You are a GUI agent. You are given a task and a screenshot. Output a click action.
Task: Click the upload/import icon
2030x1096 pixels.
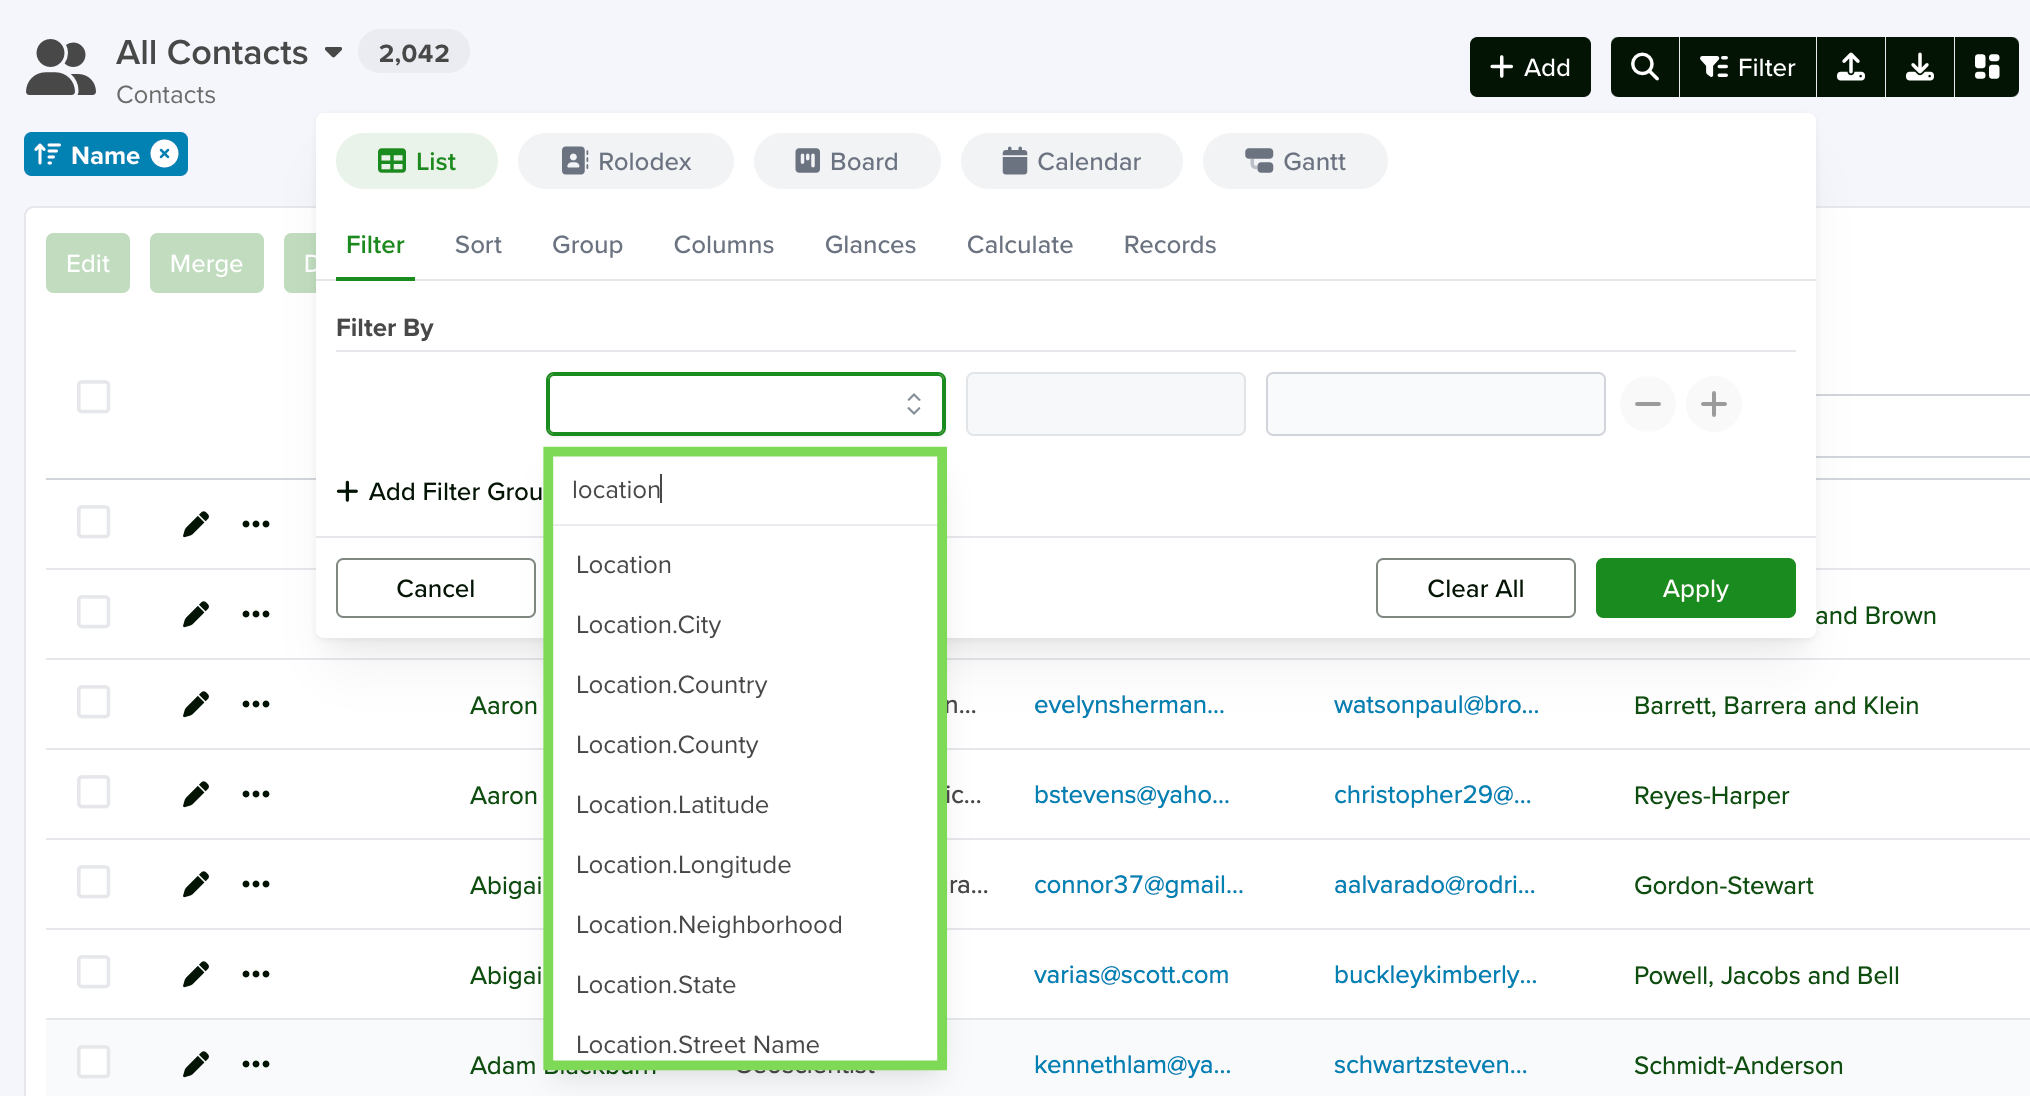[x=1851, y=67]
